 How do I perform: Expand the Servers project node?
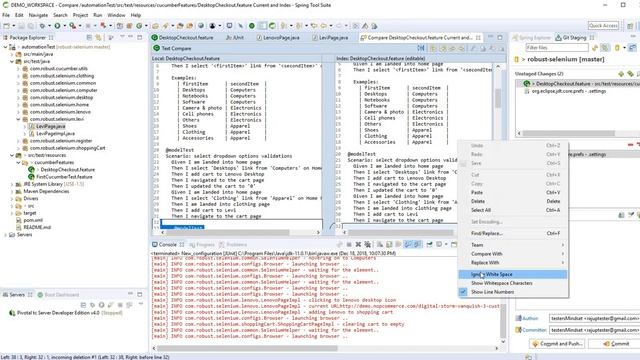coord(5,235)
